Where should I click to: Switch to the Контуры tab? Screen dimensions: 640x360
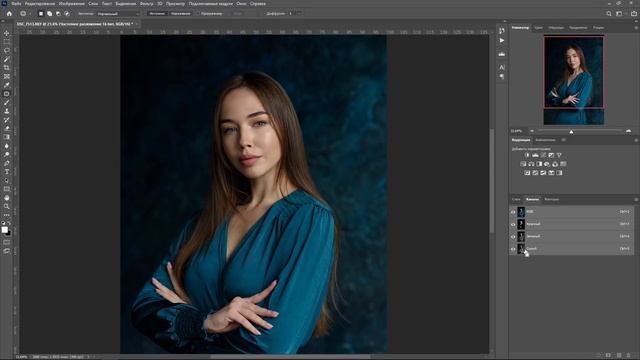[x=551, y=200]
